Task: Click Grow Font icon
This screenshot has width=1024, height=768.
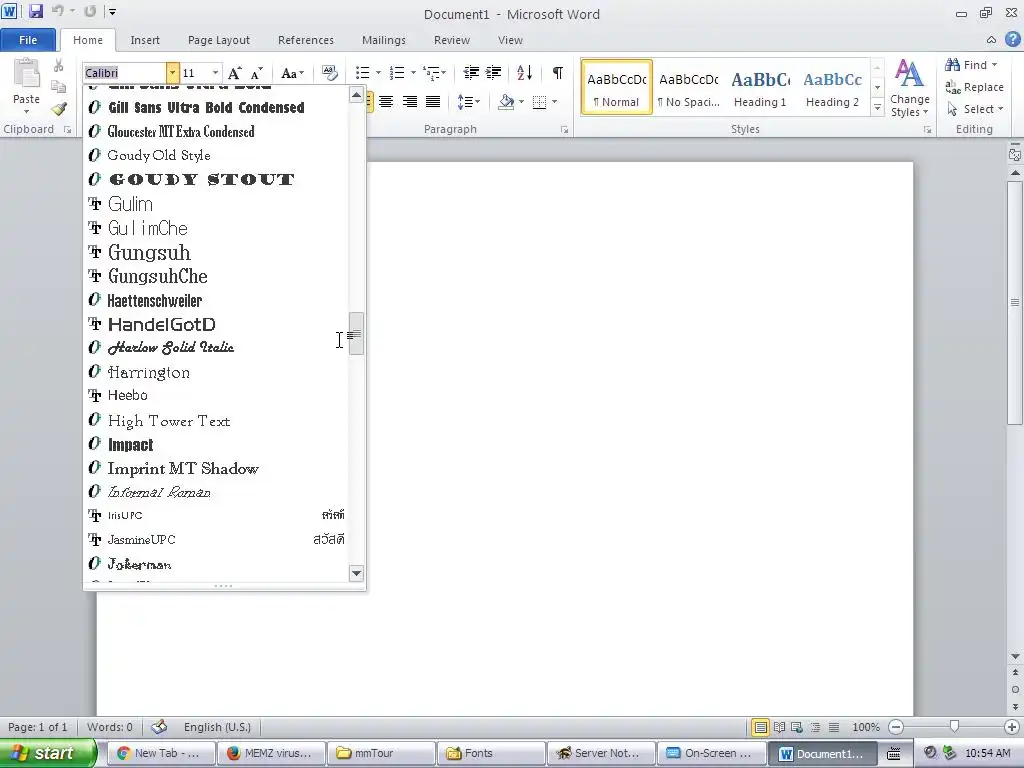Action: coord(234,73)
